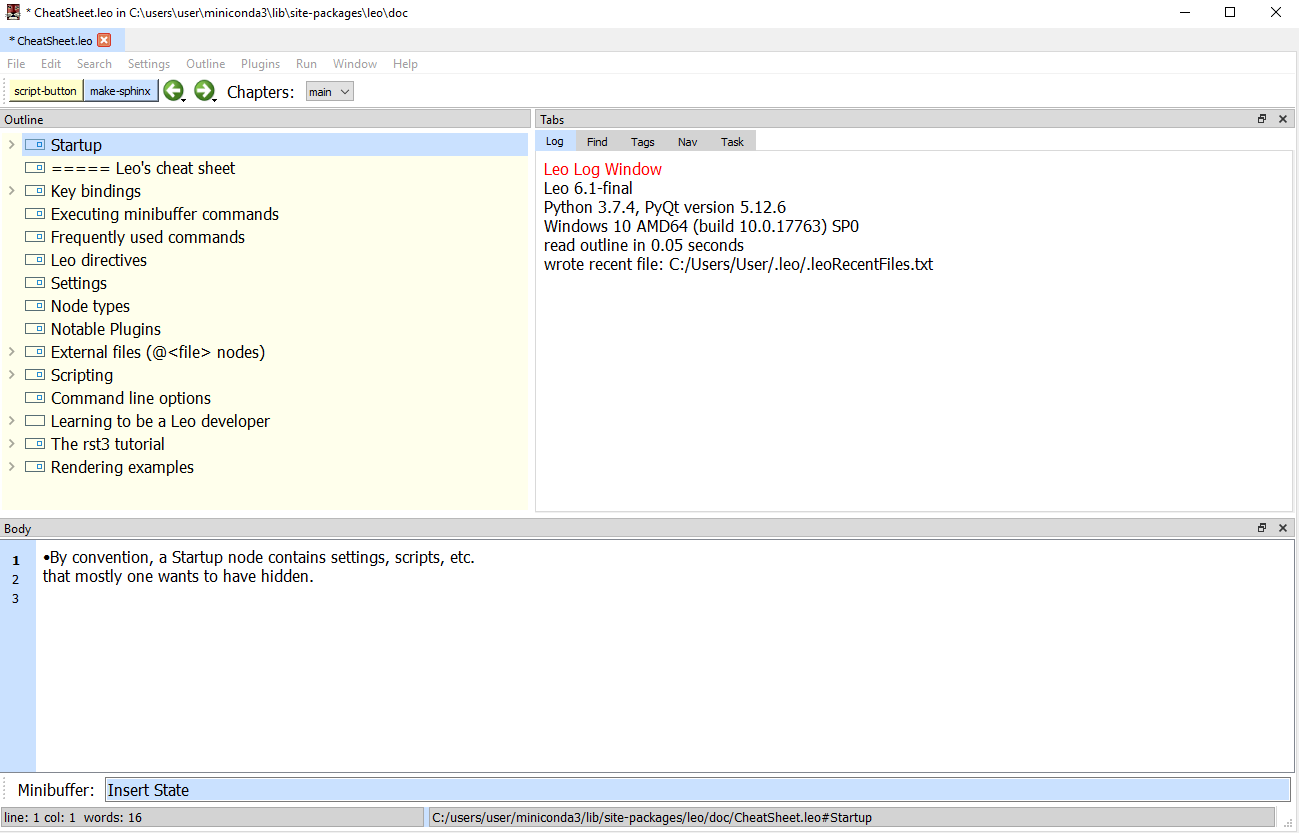The width and height of the screenshot is (1299, 833).
Task: Open the Plugins menu
Action: point(261,64)
